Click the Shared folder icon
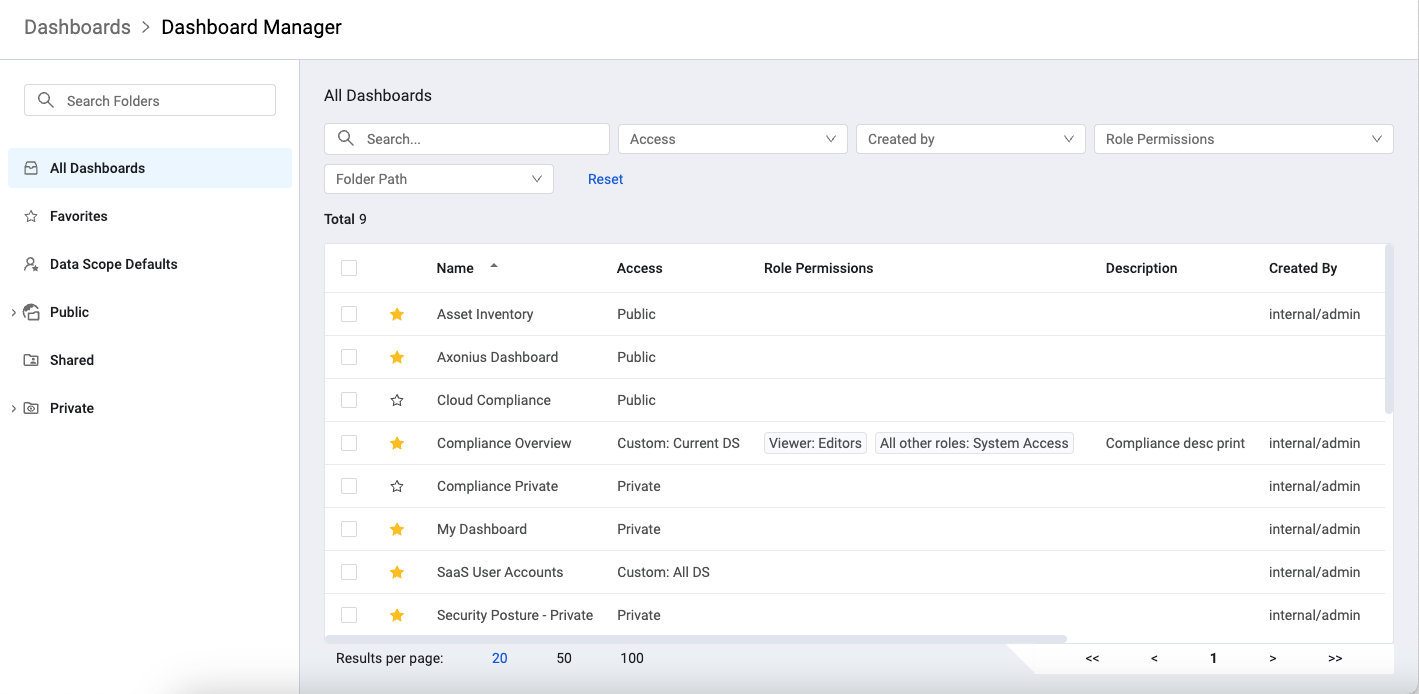Screen dimensions: 1419x694 tap(31, 360)
